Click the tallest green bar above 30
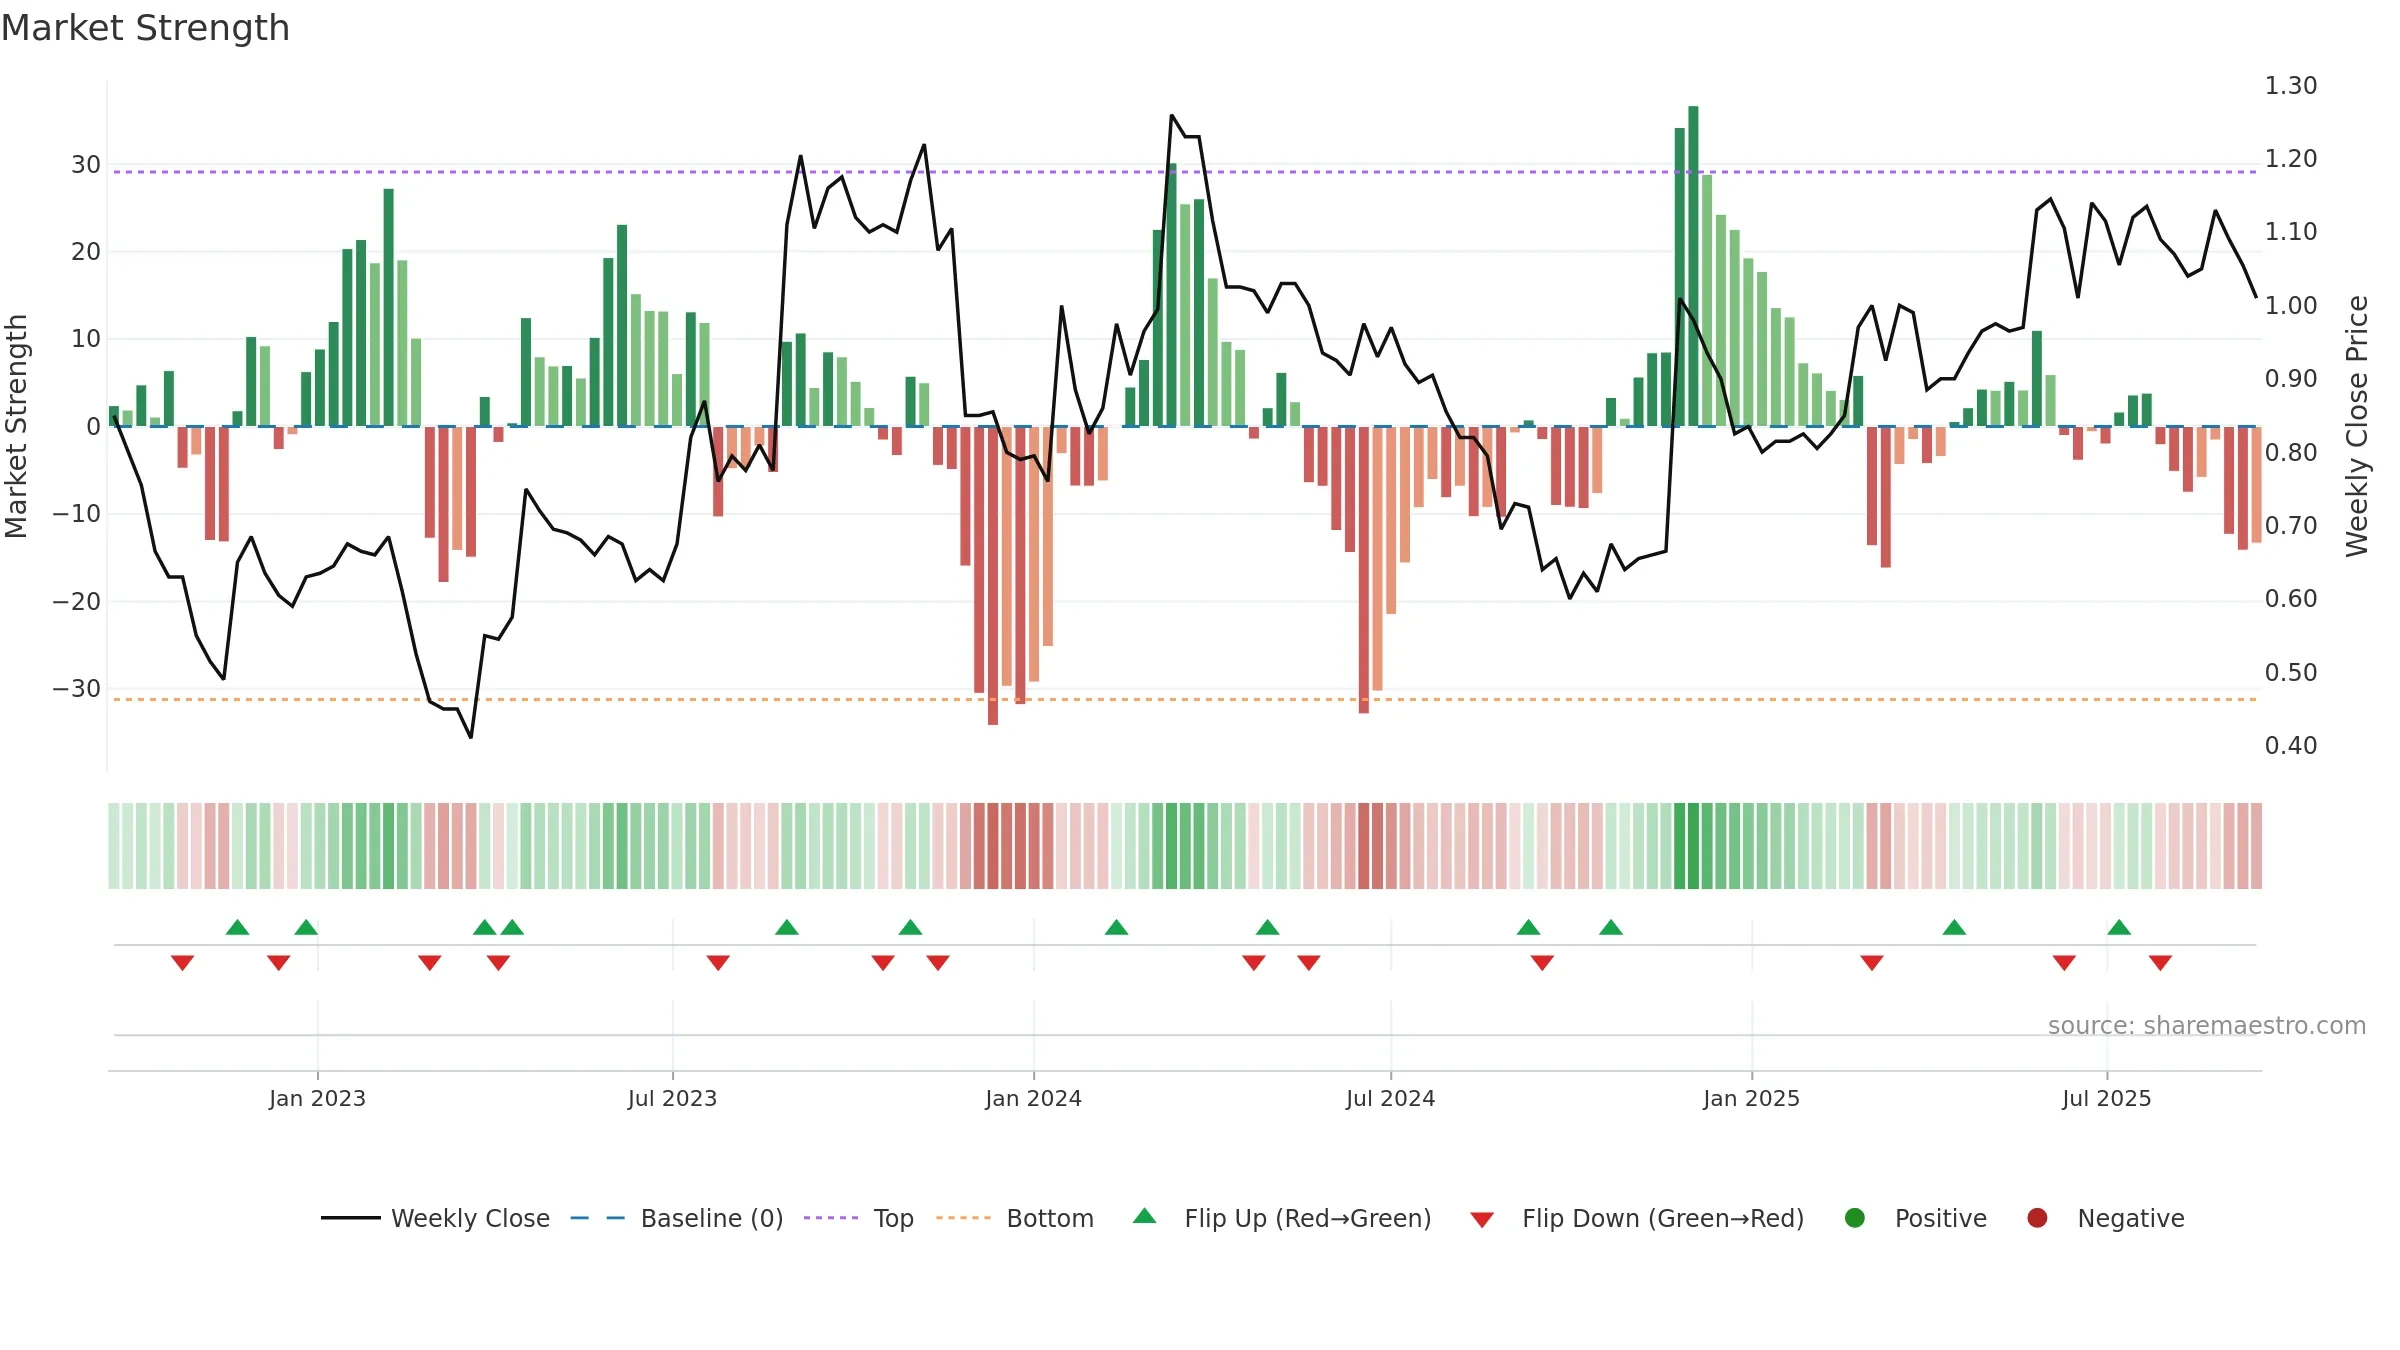Image resolution: width=2400 pixels, height=1350 pixels. (x=1693, y=266)
